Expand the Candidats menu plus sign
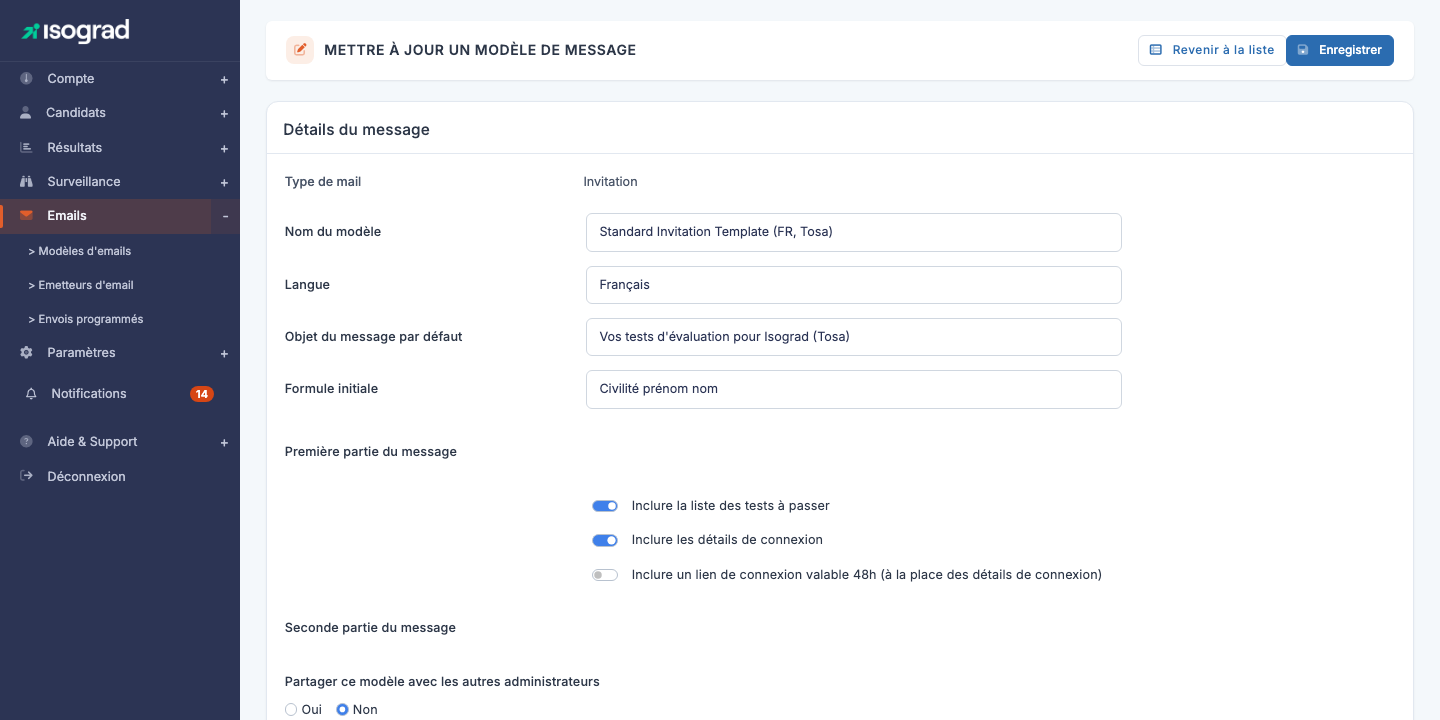Viewport: 1440px width, 720px height. click(224, 114)
